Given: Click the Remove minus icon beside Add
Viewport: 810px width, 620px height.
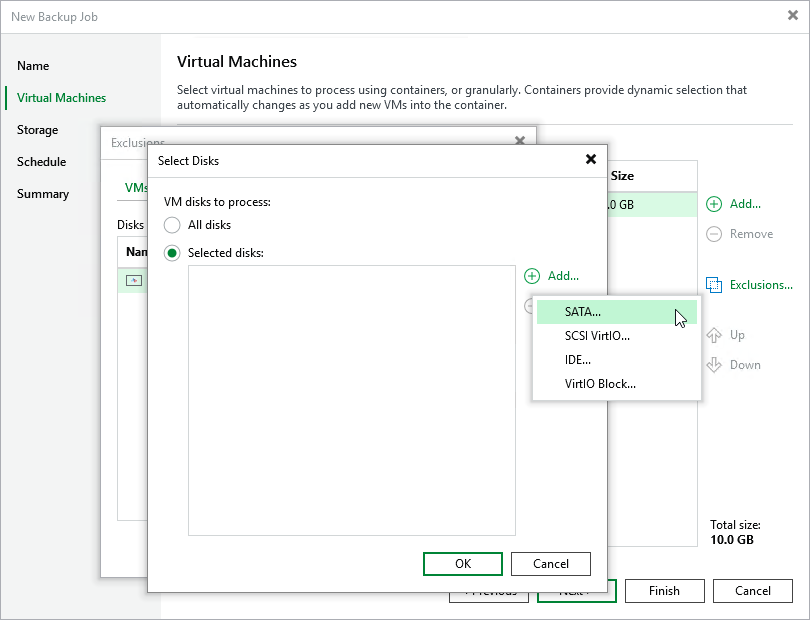Looking at the screenshot, I should point(713,234).
